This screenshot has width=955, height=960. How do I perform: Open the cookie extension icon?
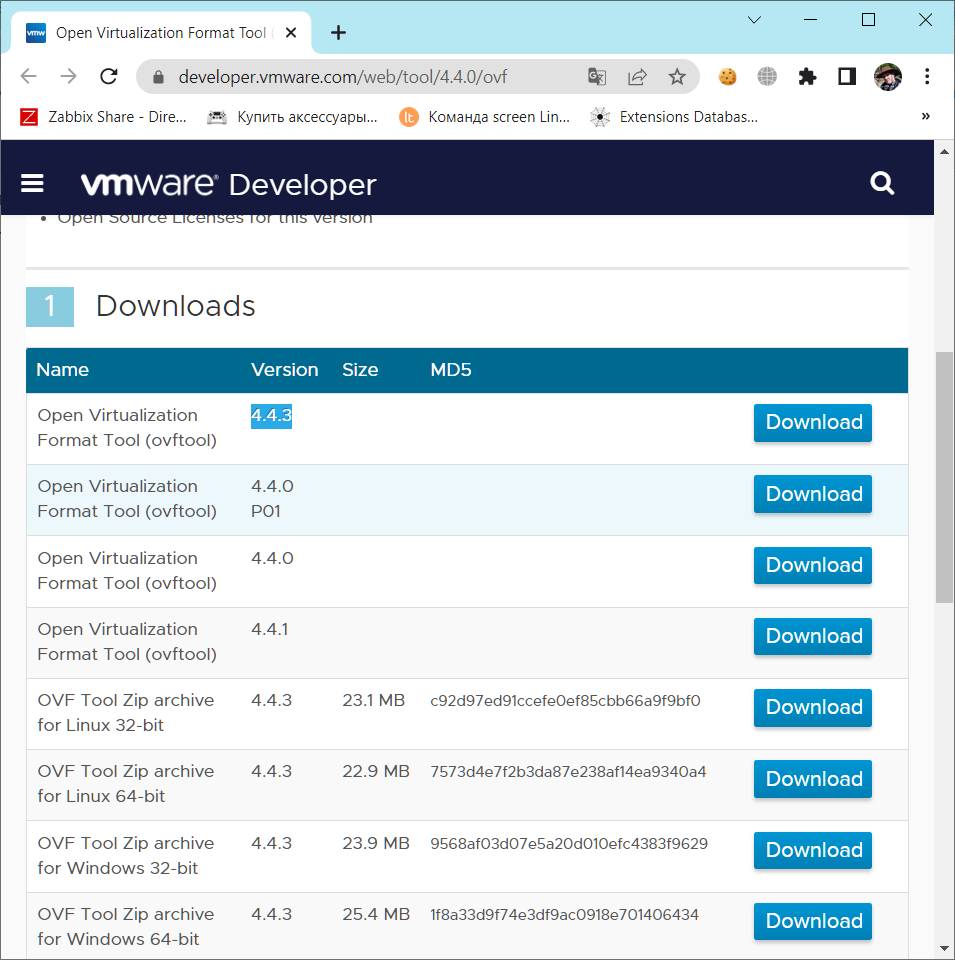click(x=727, y=77)
